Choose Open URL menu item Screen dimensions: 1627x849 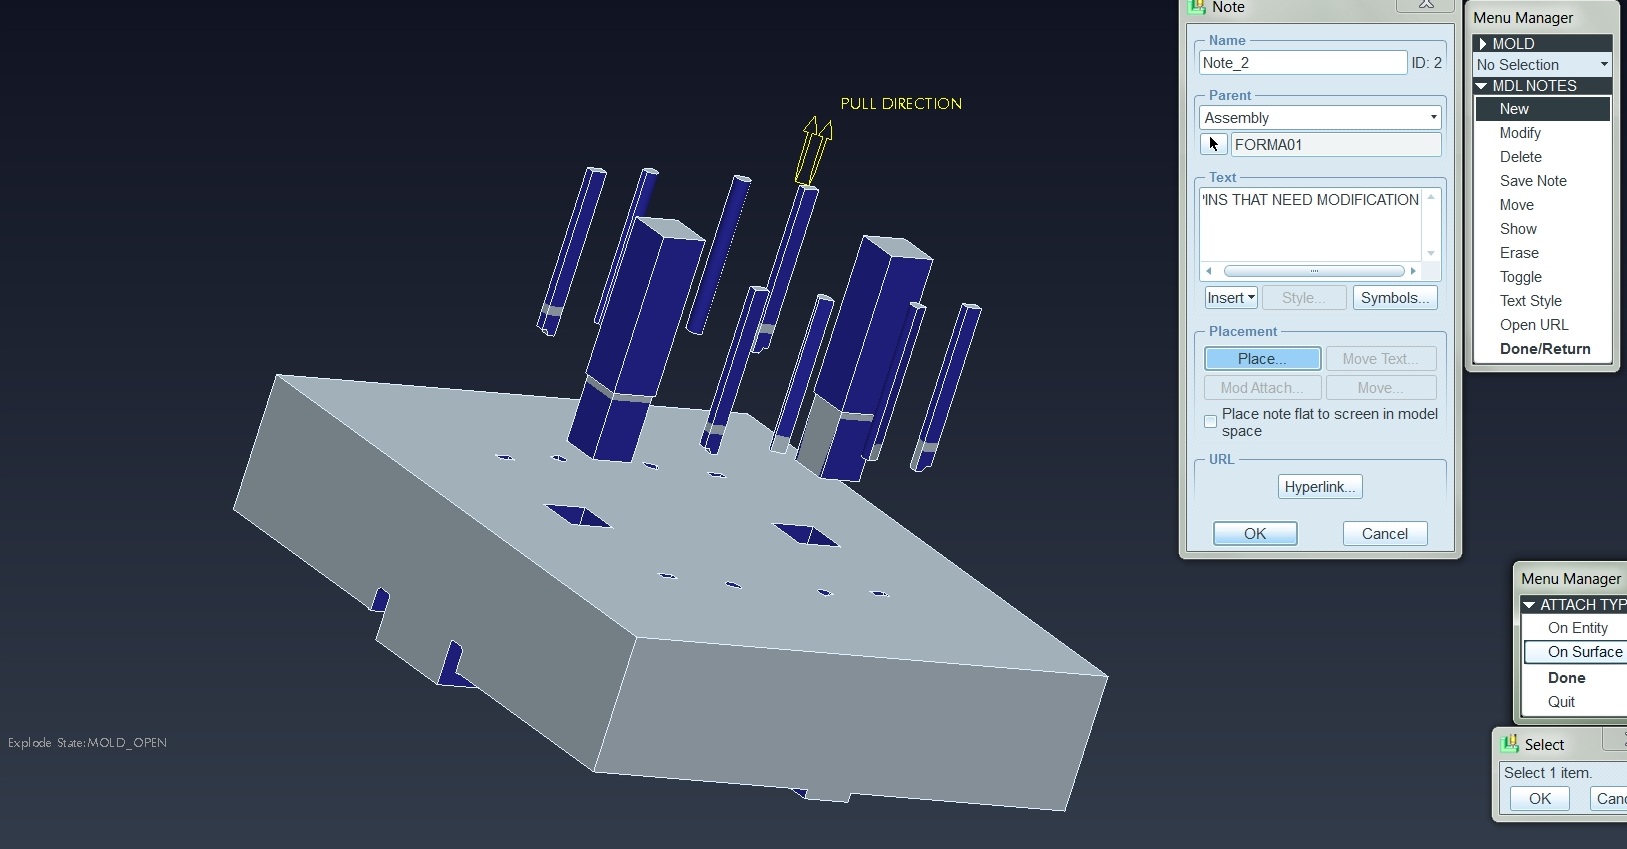coord(1534,325)
